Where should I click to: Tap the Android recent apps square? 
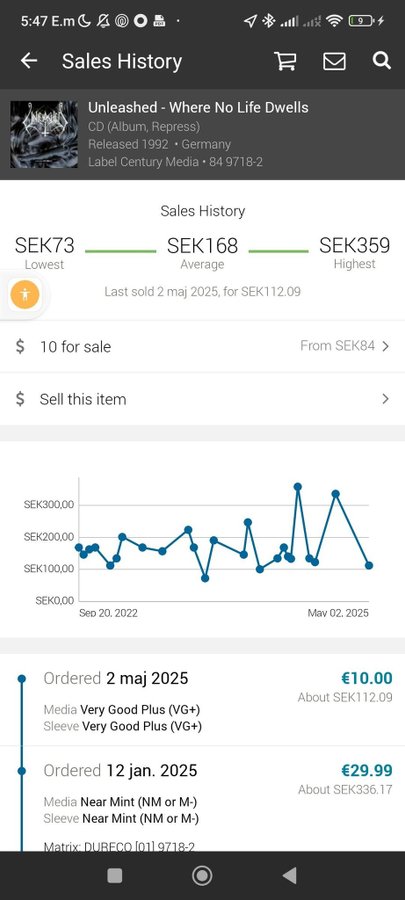[x=115, y=875]
